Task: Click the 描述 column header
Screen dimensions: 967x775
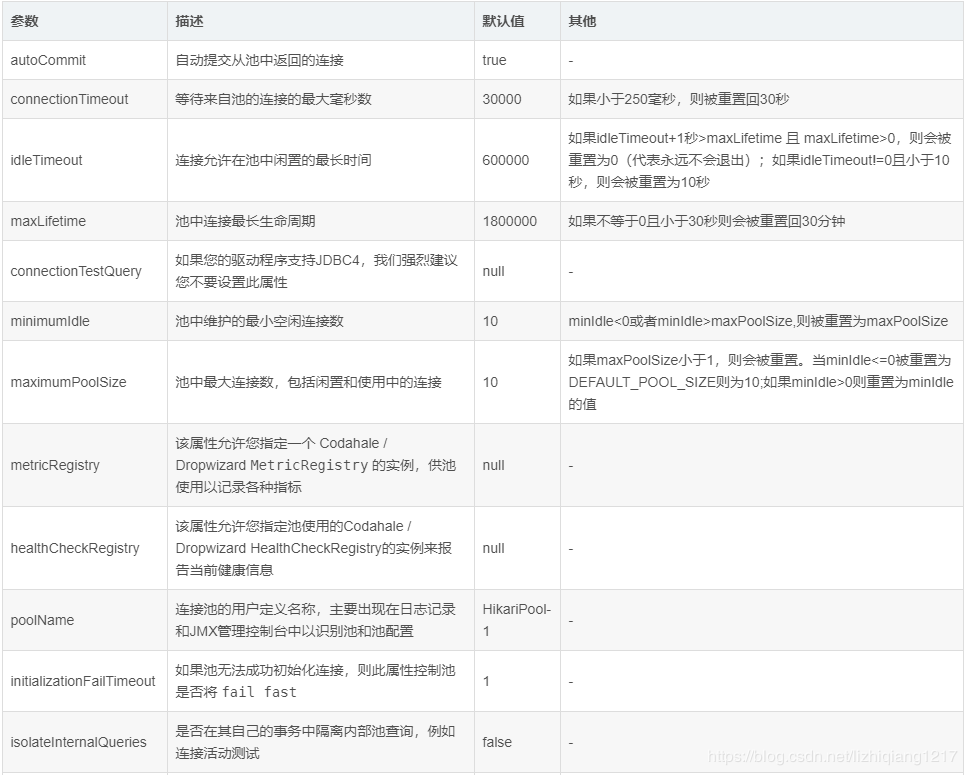Action: pyautogui.click(x=189, y=21)
